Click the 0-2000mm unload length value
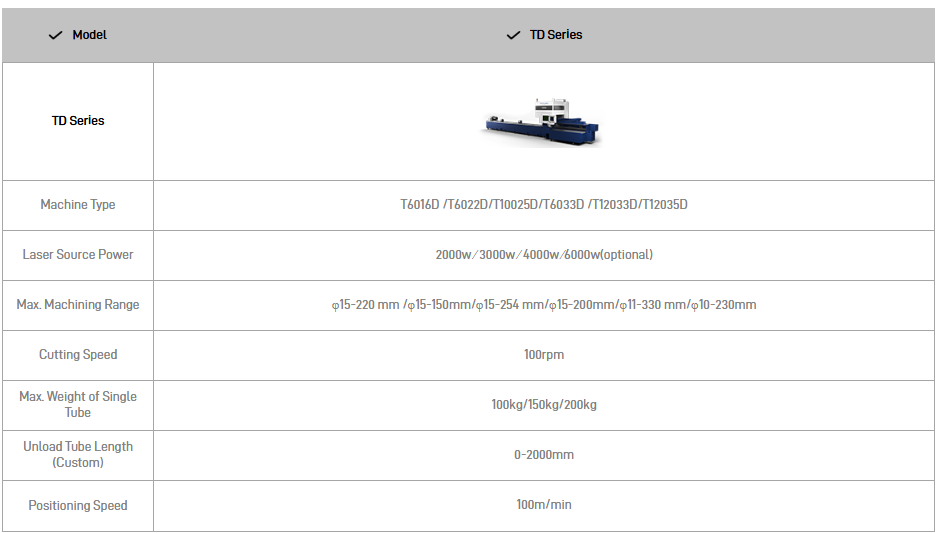 (x=544, y=455)
